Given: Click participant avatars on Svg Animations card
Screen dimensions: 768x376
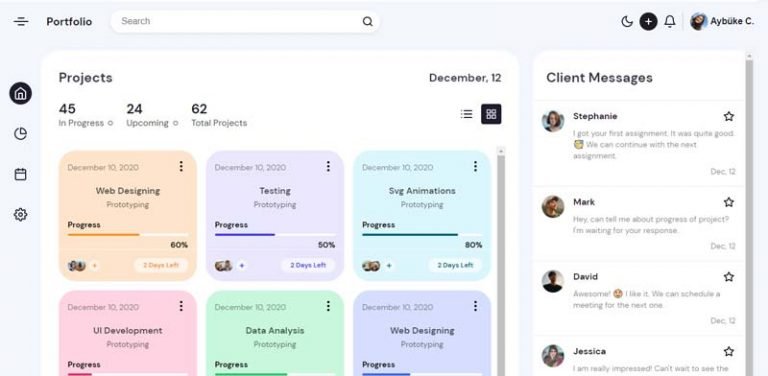Looking at the screenshot, I should 371,265.
